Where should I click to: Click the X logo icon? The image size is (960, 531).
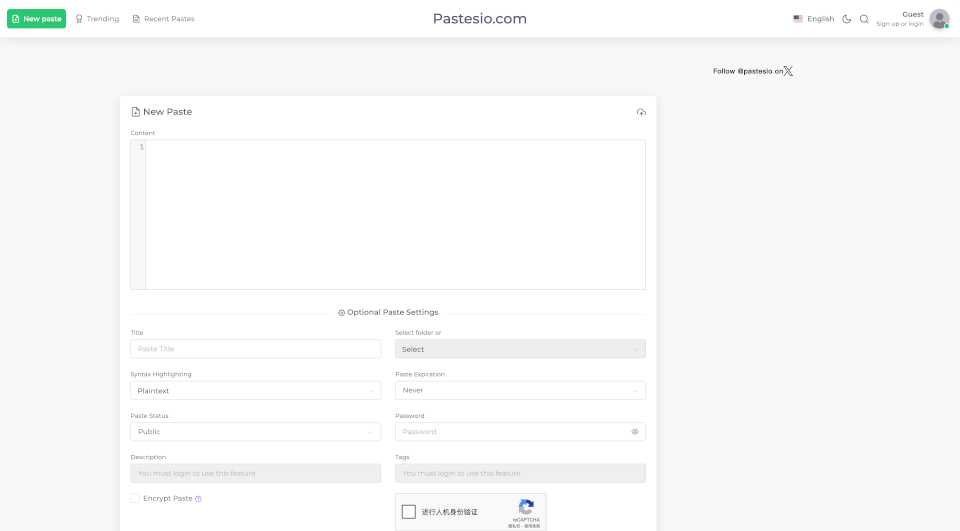click(789, 71)
